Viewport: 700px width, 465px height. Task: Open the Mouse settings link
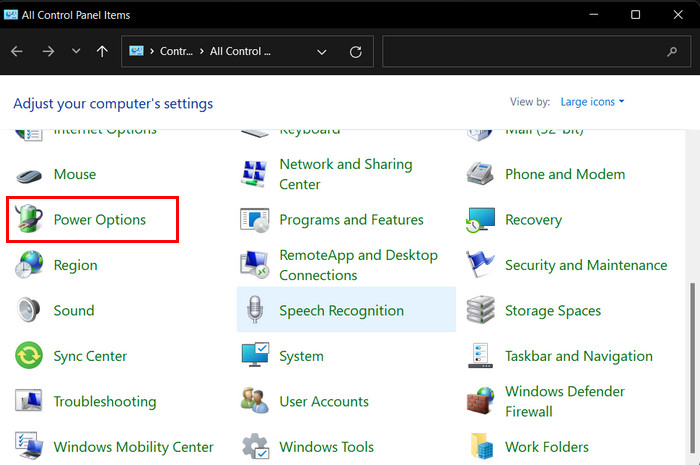[75, 174]
